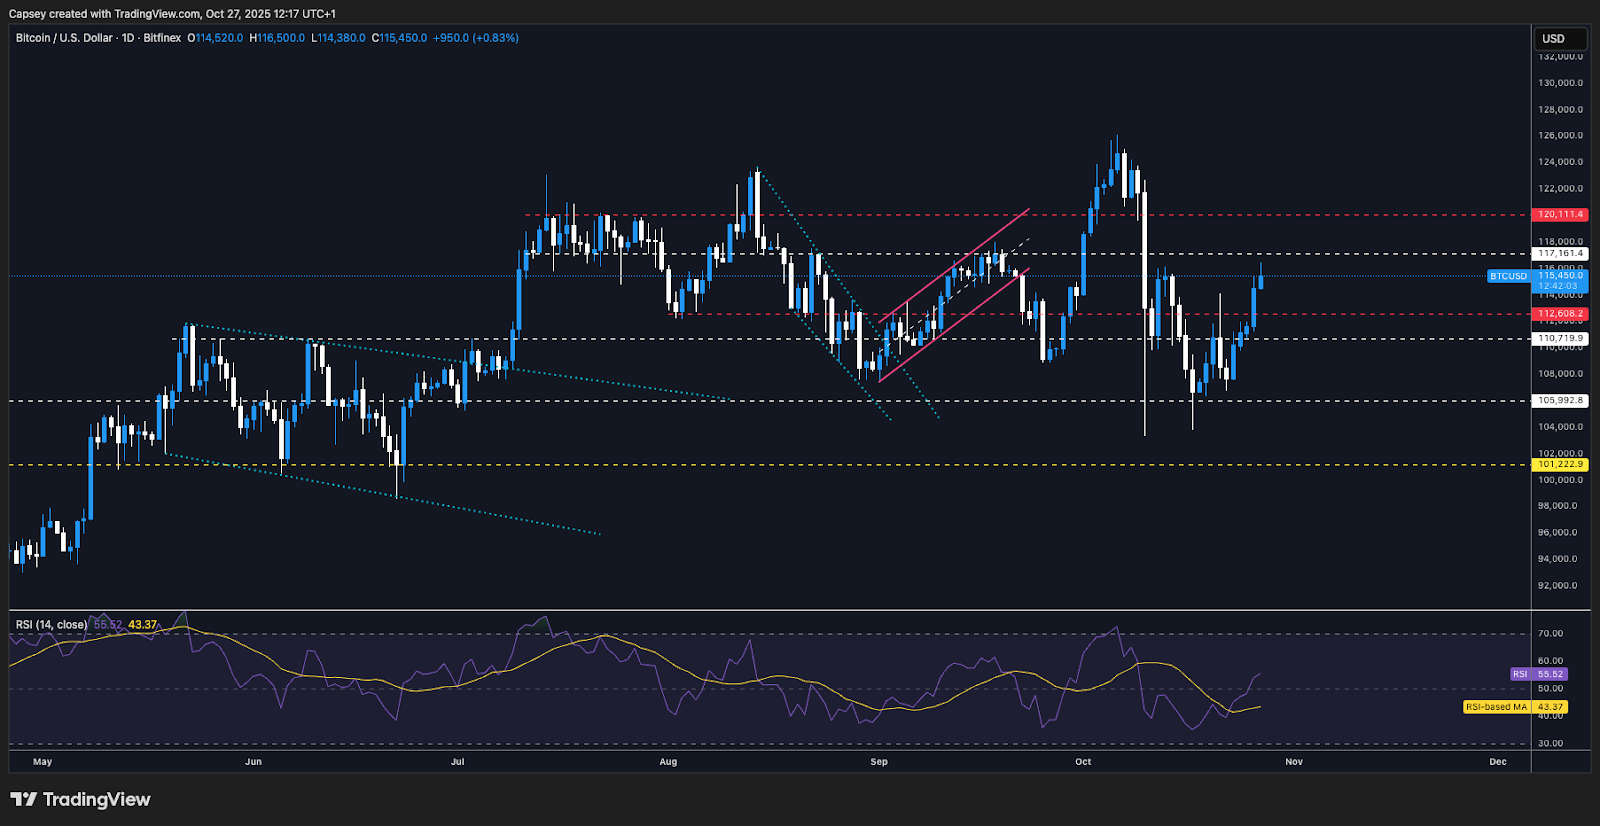Select the red 120,111.4 price level label
Screen dimensions: 1600x826
coord(1560,215)
